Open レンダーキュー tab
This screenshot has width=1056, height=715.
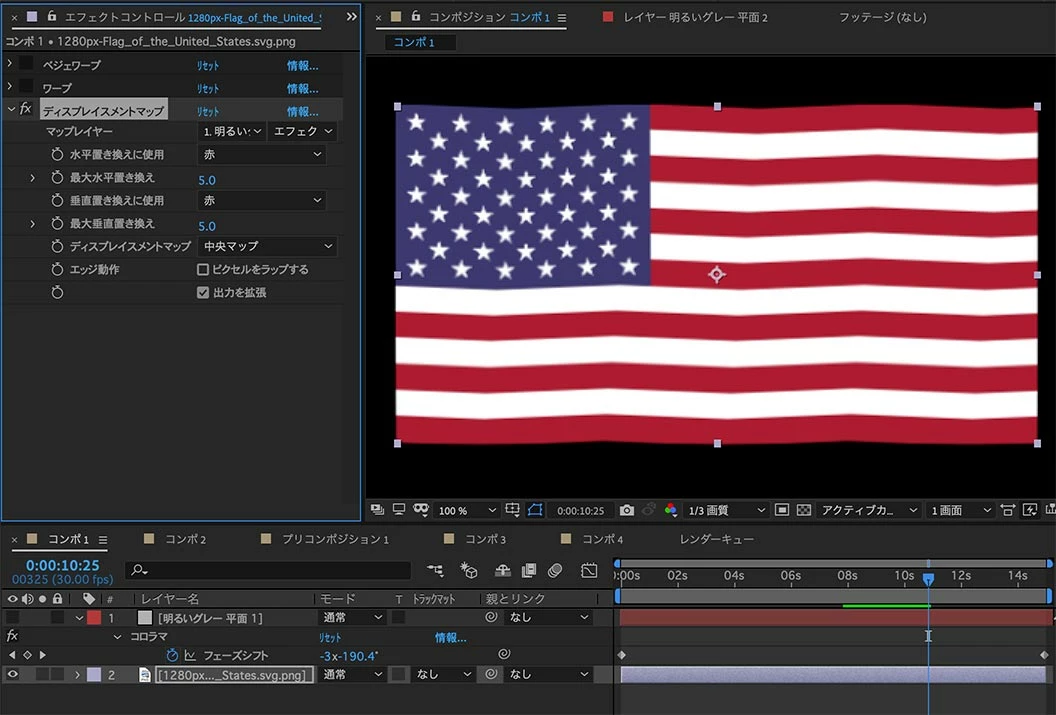(717, 539)
